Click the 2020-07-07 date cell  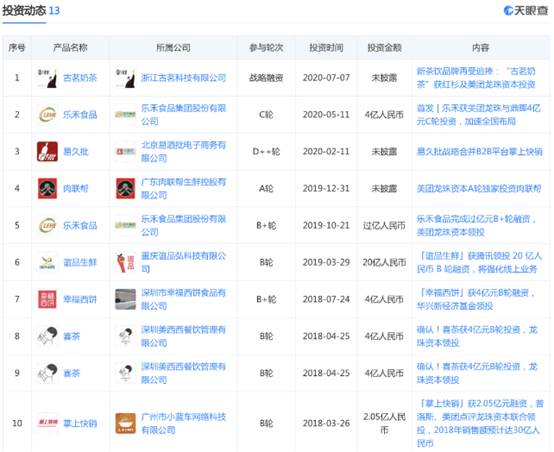(x=326, y=78)
